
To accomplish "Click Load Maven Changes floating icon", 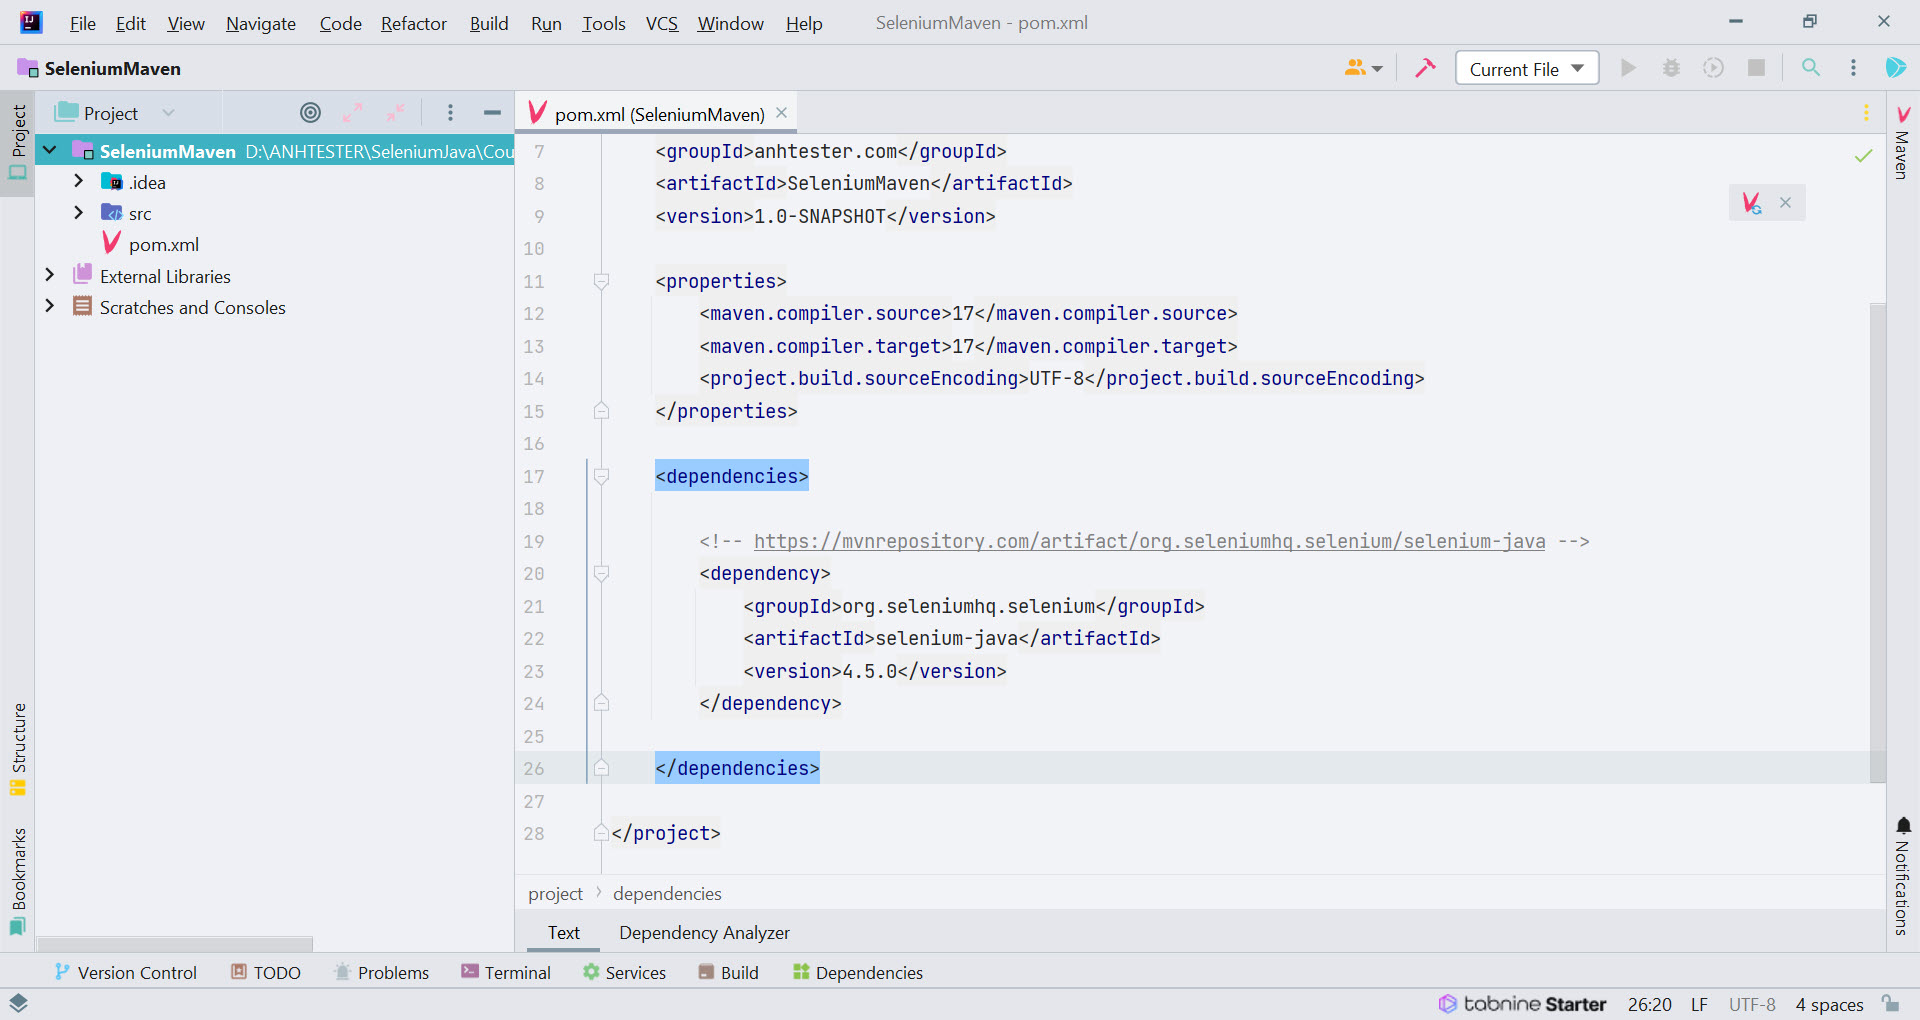I will click(1752, 203).
